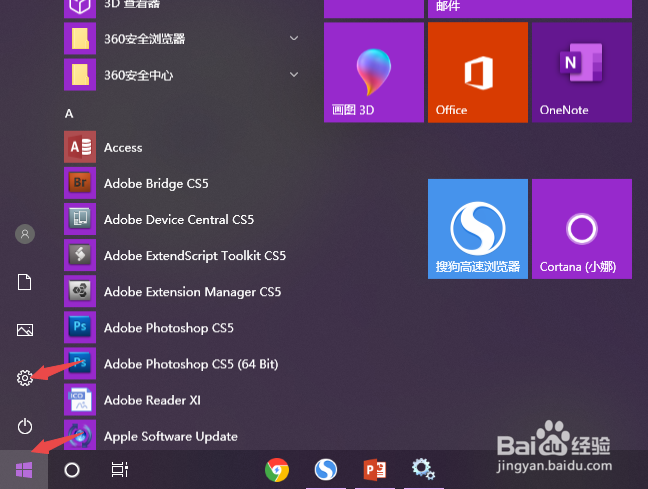This screenshot has width=648, height=489.
Task: Open the 搜狗高速浏览器 tile
Action: pyautogui.click(x=478, y=229)
